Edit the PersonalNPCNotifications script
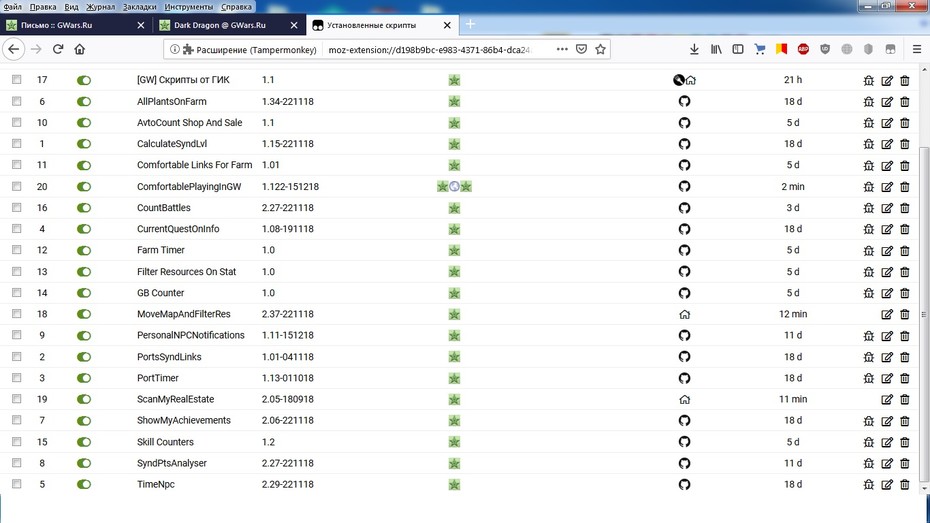The height and width of the screenshot is (523, 930). pos(887,336)
